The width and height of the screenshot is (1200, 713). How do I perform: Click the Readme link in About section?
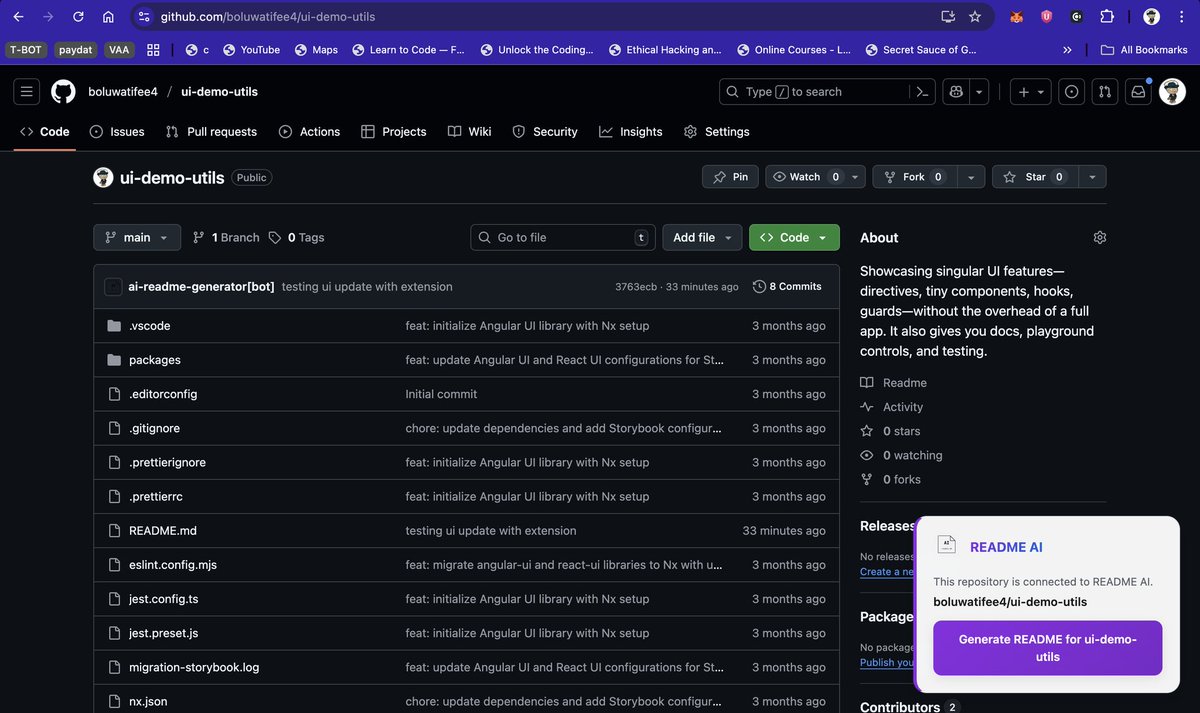pos(894,383)
